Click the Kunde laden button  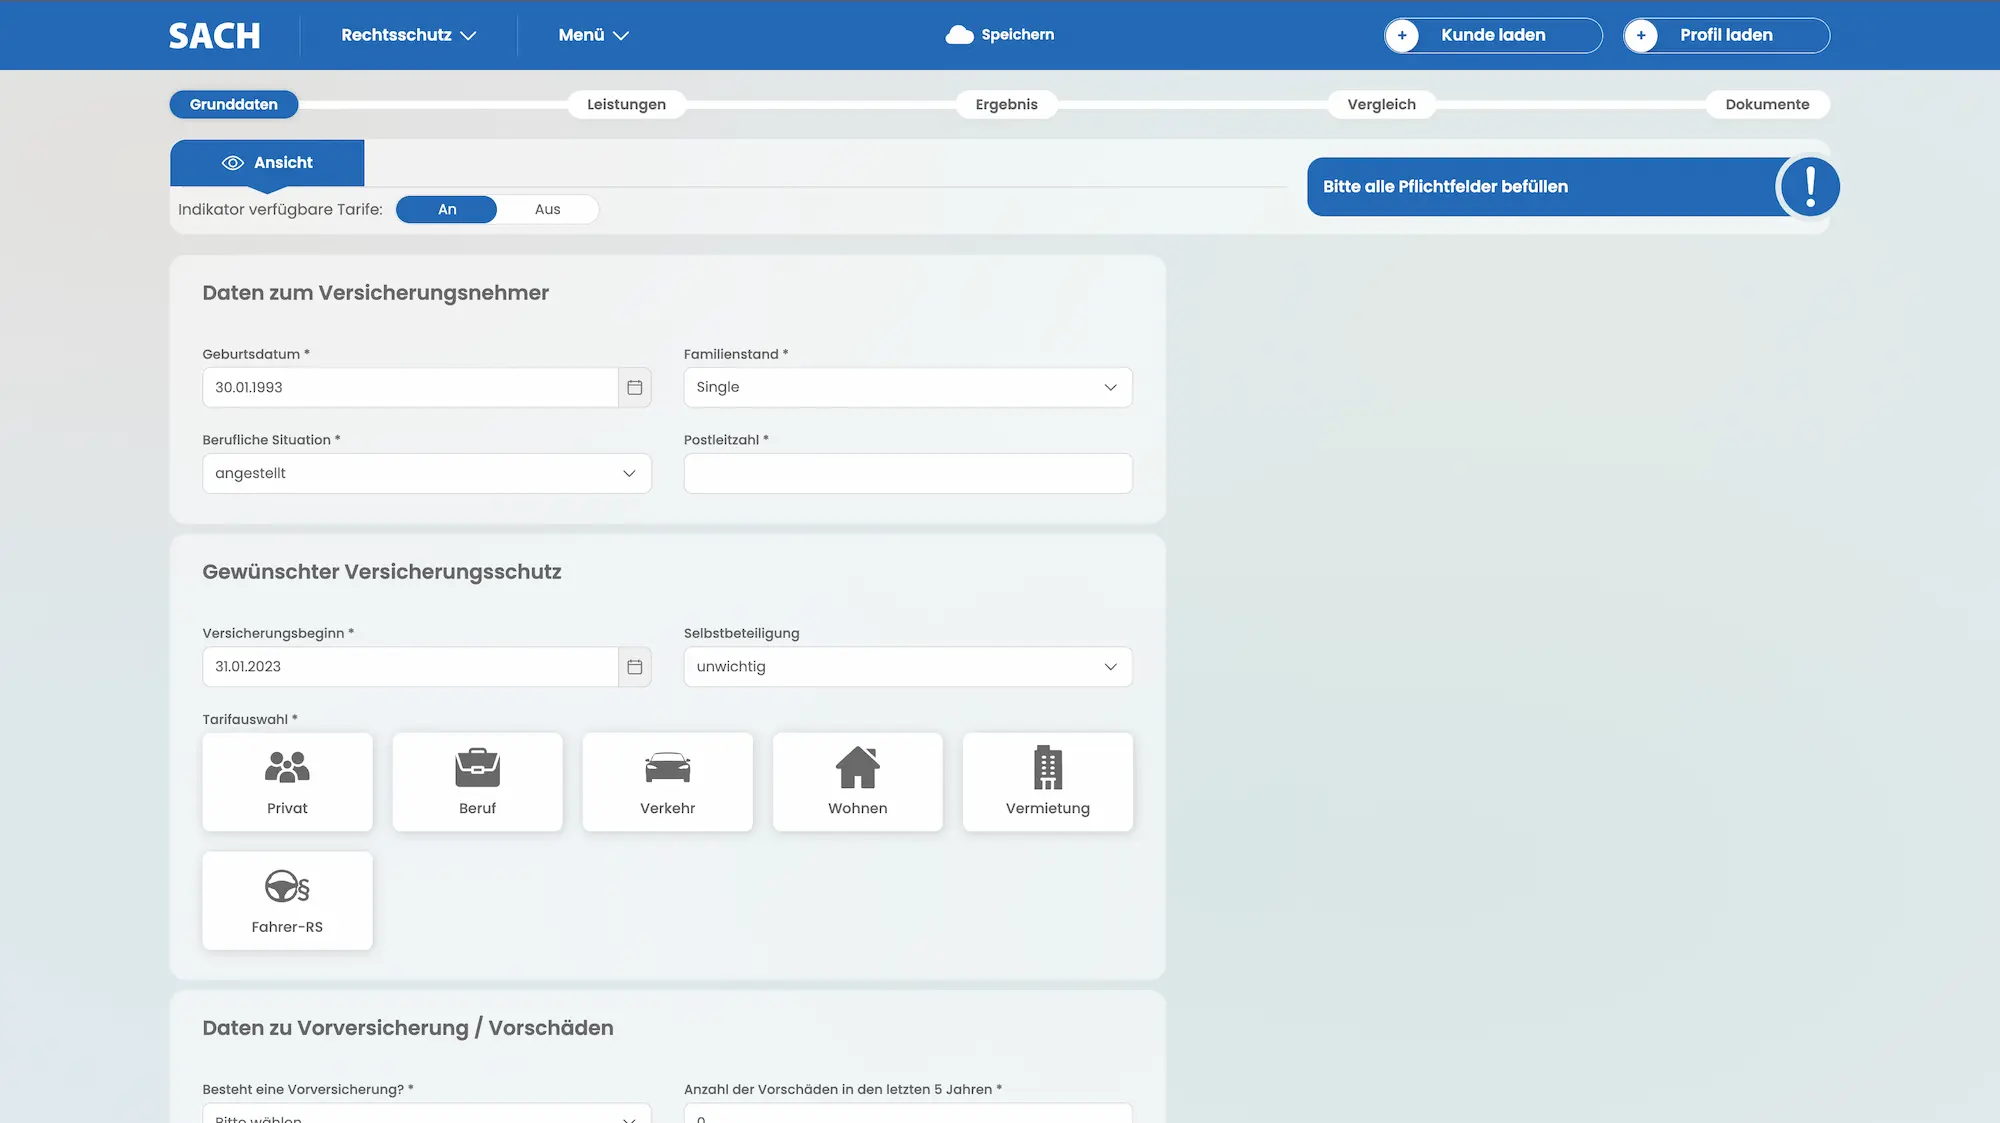point(1493,35)
